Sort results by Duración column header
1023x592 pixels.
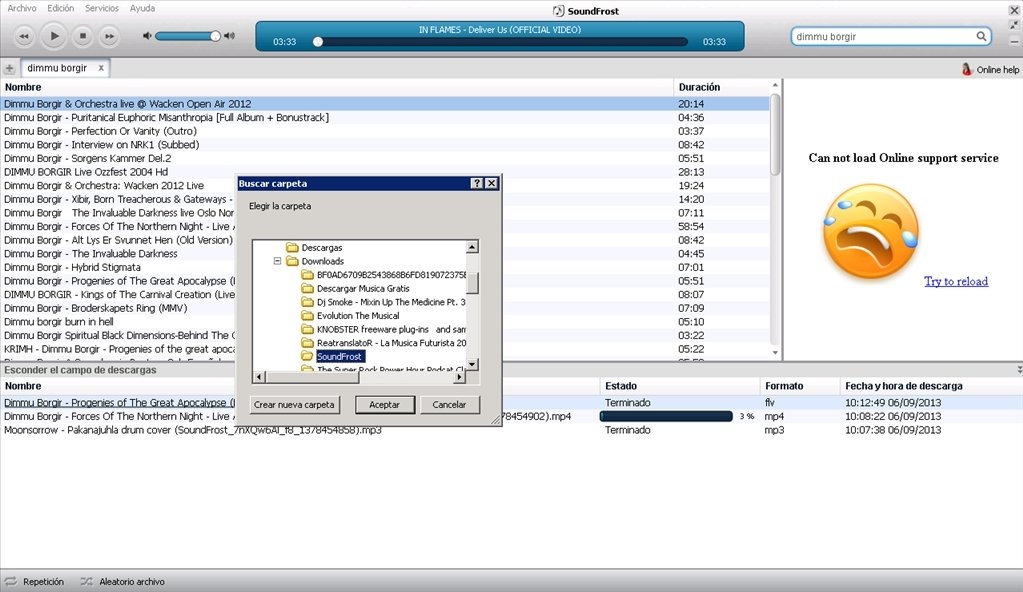(722, 87)
